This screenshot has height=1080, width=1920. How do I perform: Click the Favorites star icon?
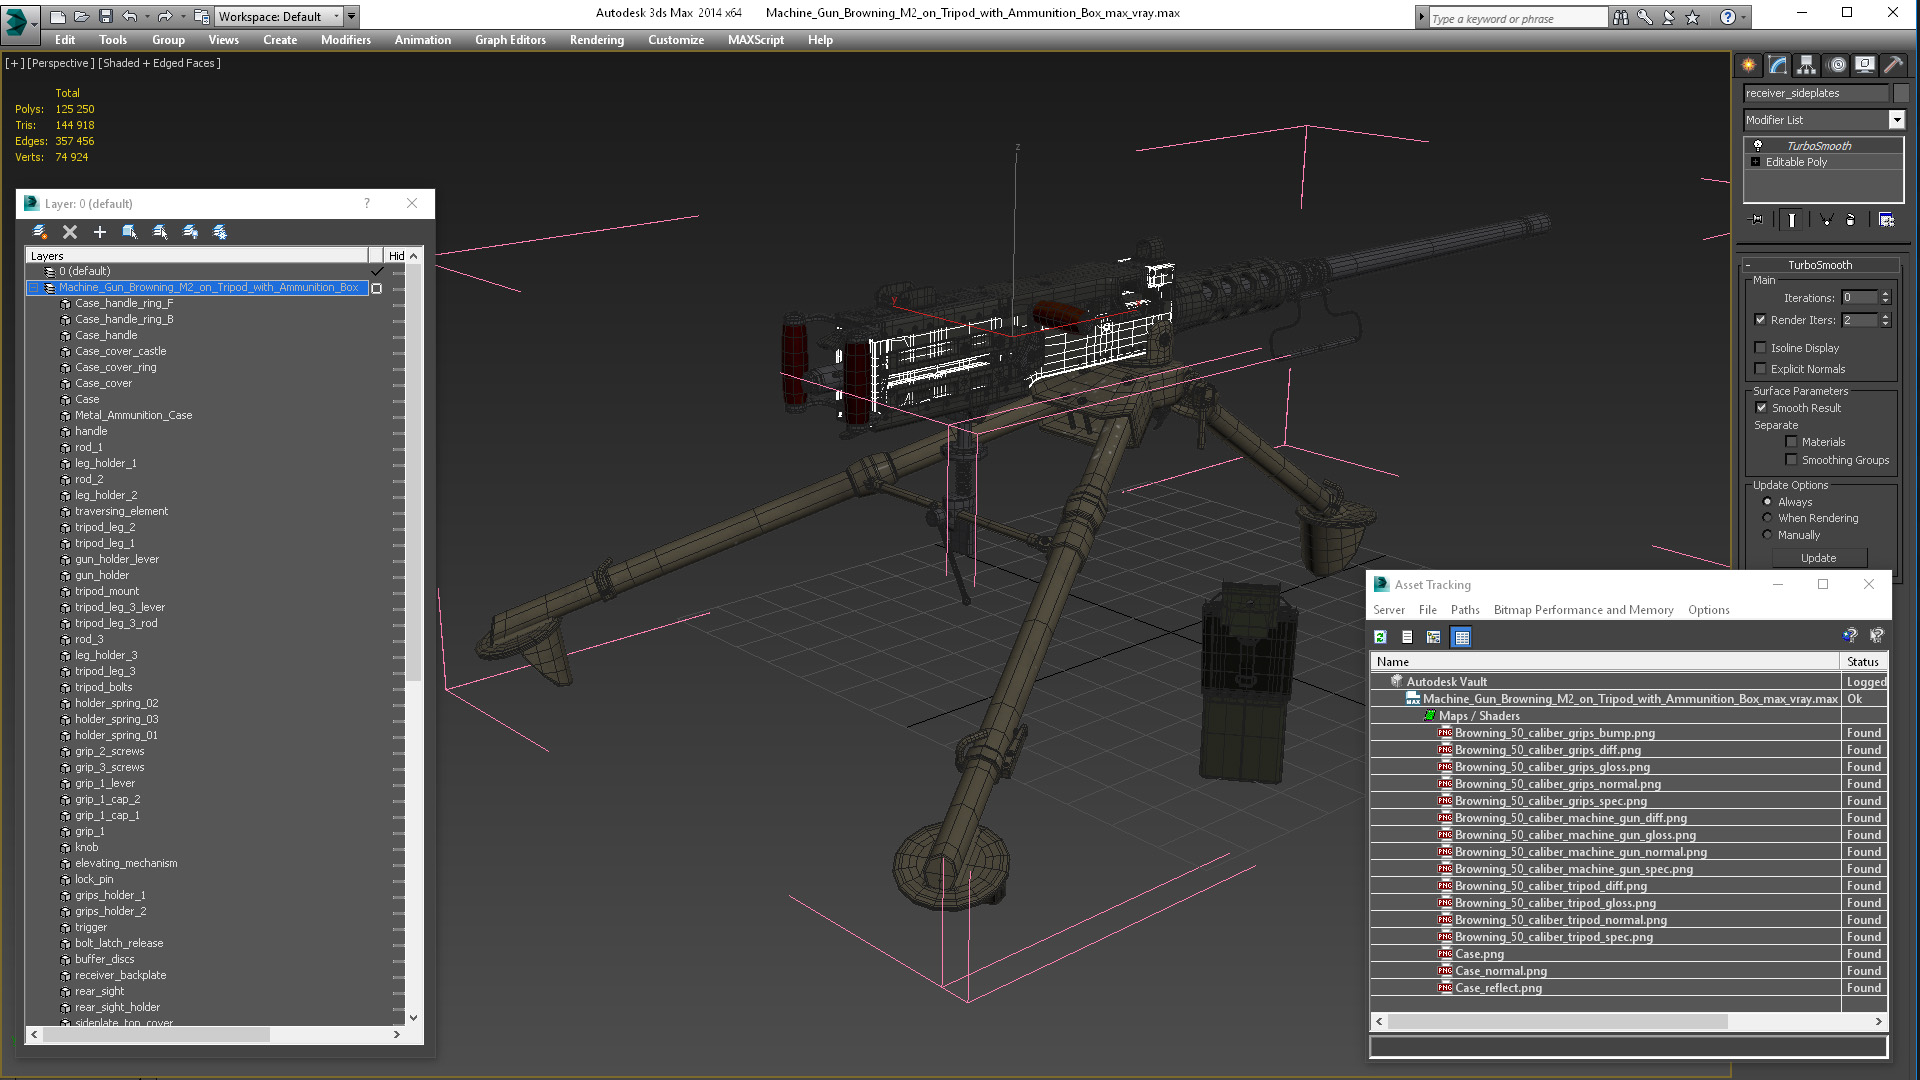1692,17
